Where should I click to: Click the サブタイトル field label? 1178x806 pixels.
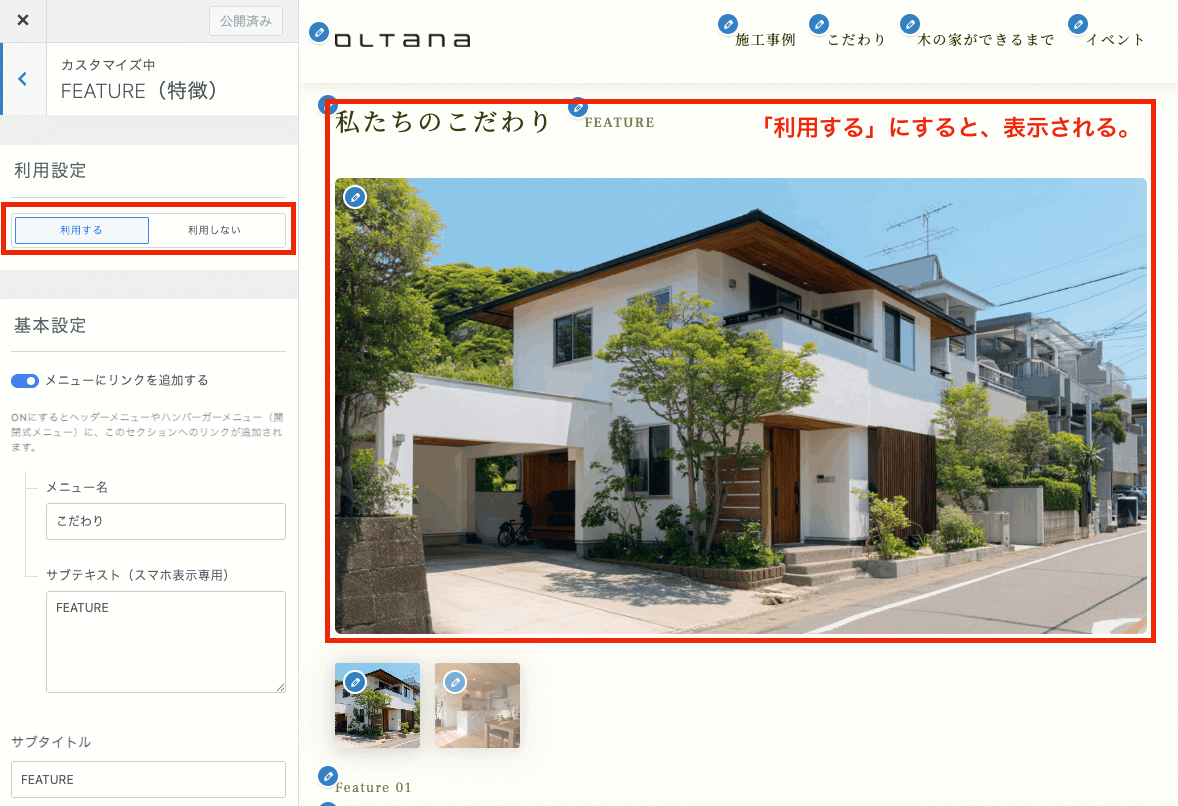51,742
